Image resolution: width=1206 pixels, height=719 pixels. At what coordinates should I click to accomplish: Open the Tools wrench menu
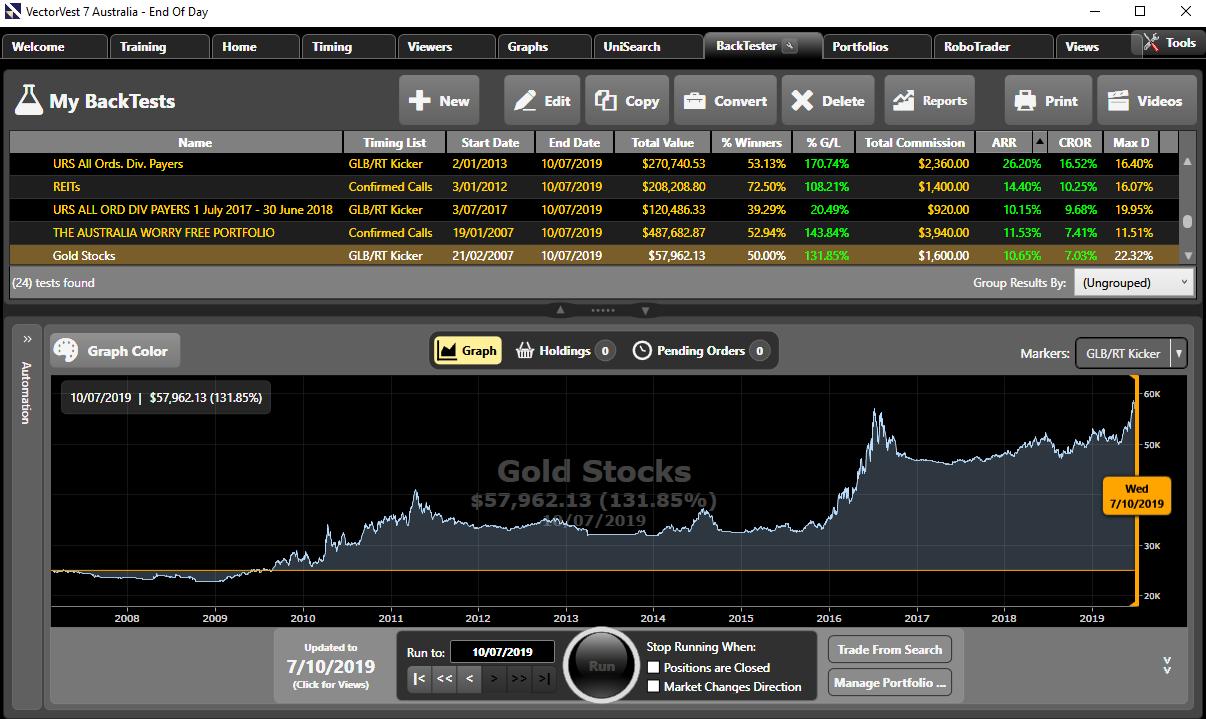(x=1168, y=43)
